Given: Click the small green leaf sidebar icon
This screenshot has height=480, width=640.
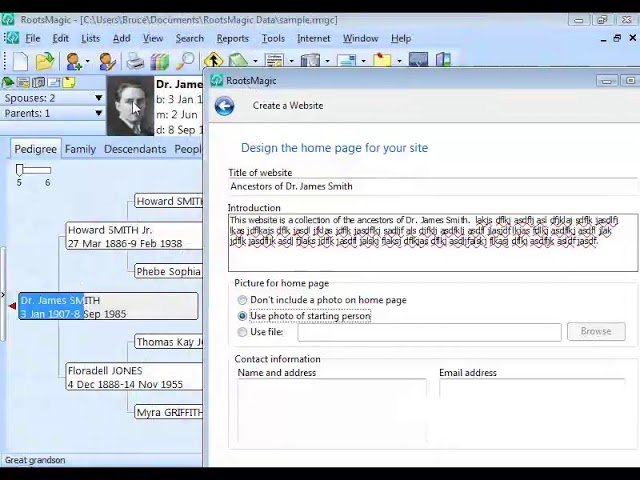Looking at the screenshot, I should (8, 82).
